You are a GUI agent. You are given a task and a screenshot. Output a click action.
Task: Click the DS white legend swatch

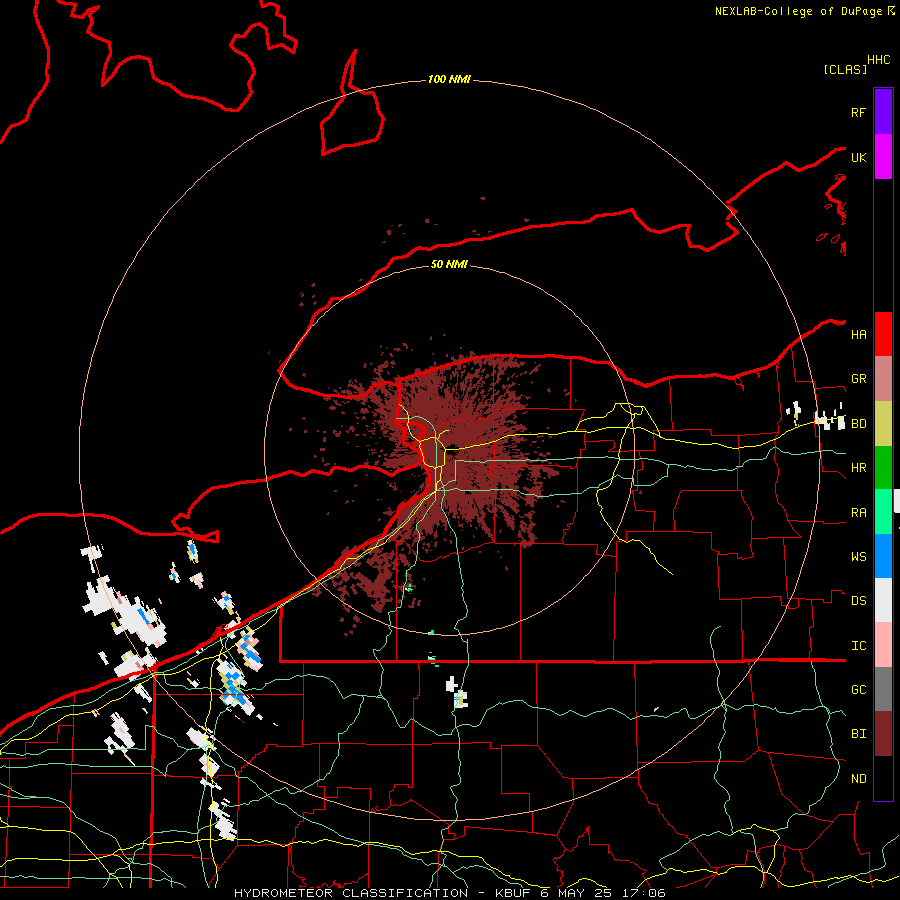(883, 600)
